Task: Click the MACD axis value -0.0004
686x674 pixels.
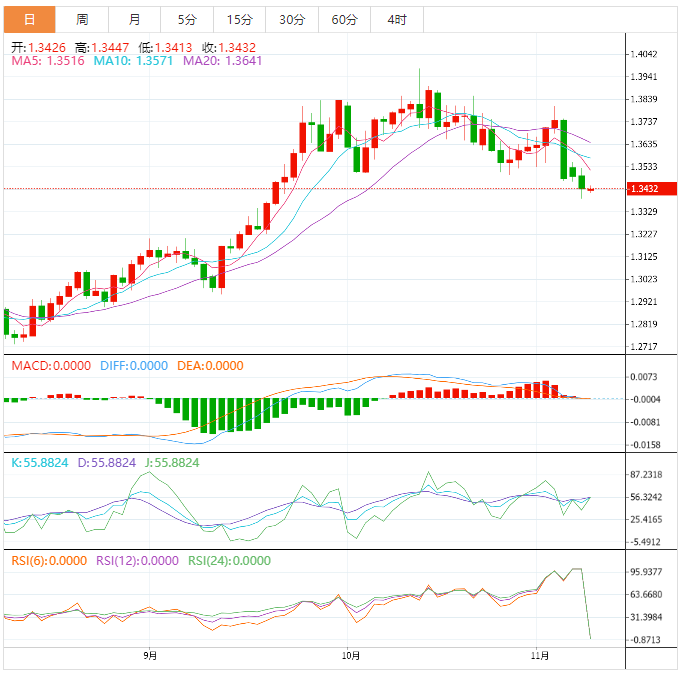Action: [644, 400]
